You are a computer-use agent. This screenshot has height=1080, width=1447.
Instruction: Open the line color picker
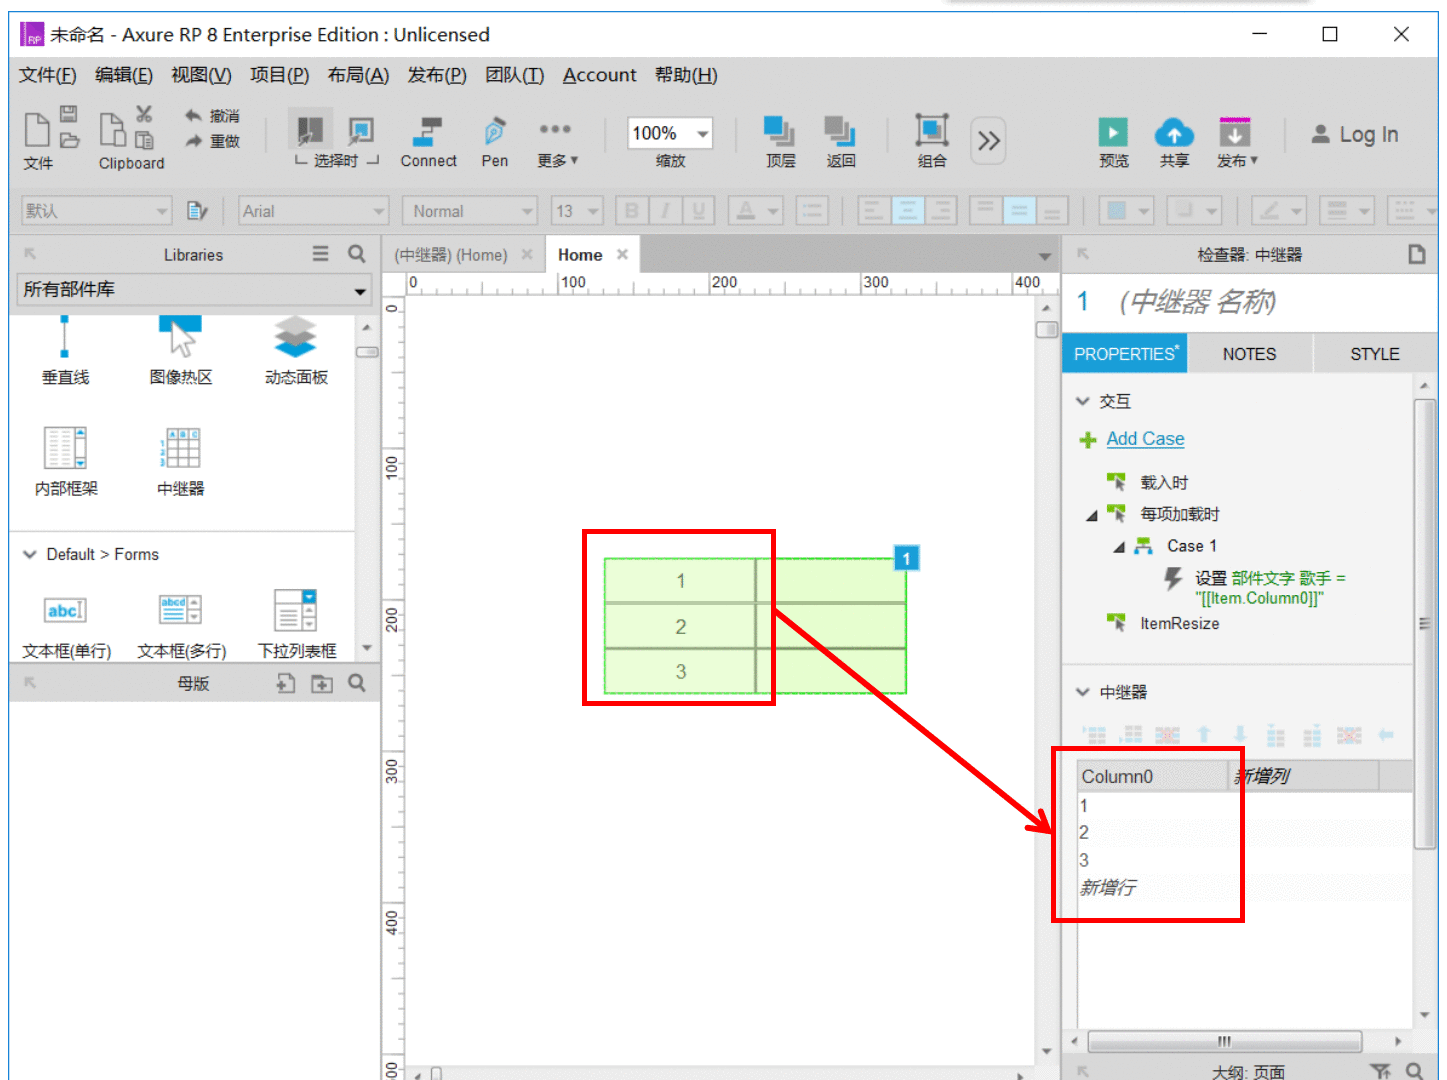coord(1279,211)
